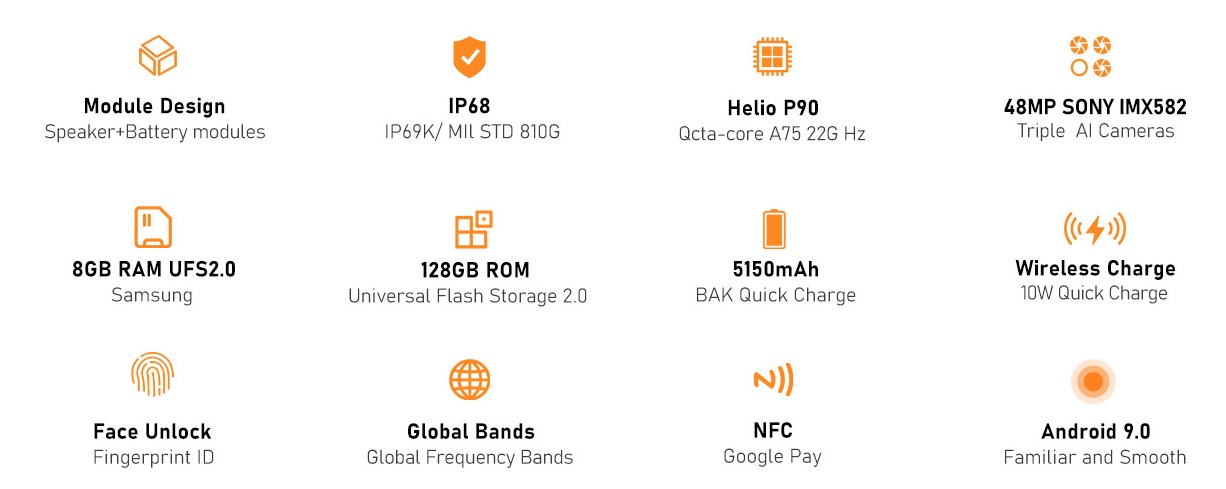1226x489 pixels.
Task: Click the 8GB RAM memory card icon
Action: tap(153, 227)
